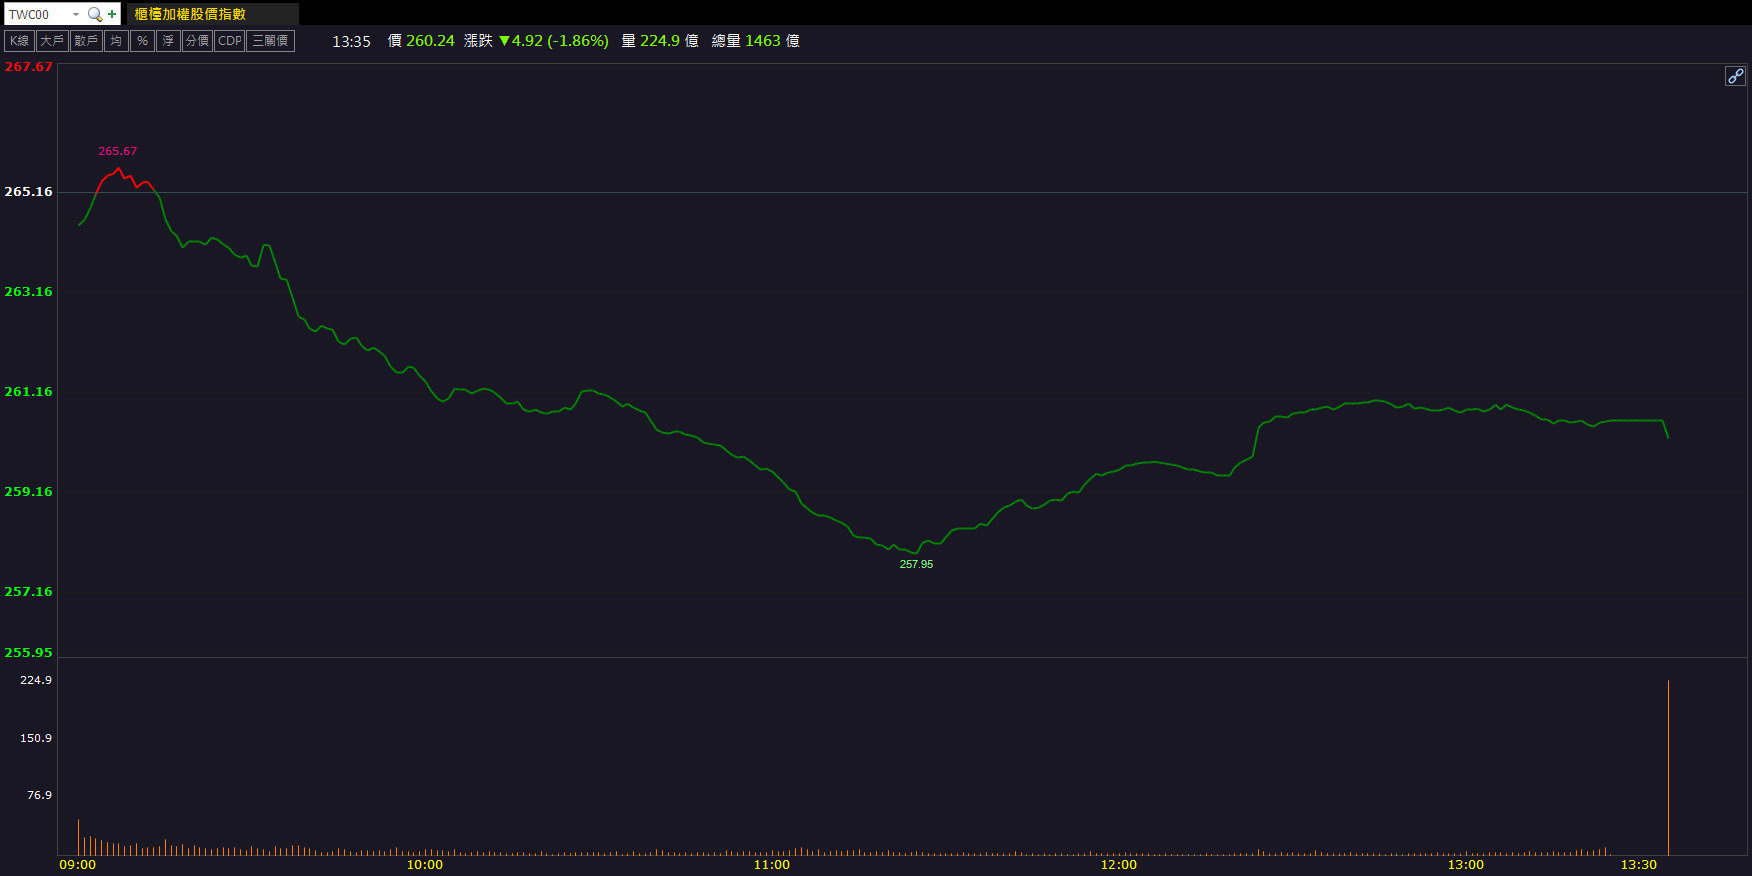This screenshot has height=876, width=1752.
Task: Click the 257.95 low price marker
Action: click(916, 565)
